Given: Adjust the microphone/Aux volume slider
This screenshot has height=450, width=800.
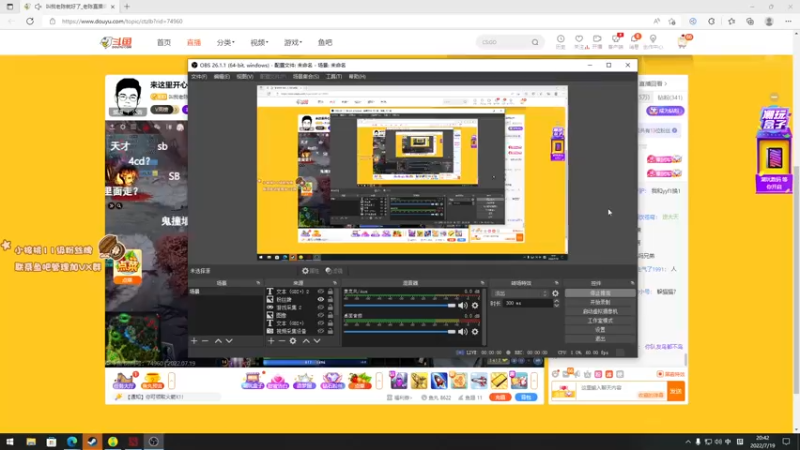Looking at the screenshot, I should click(x=400, y=306).
